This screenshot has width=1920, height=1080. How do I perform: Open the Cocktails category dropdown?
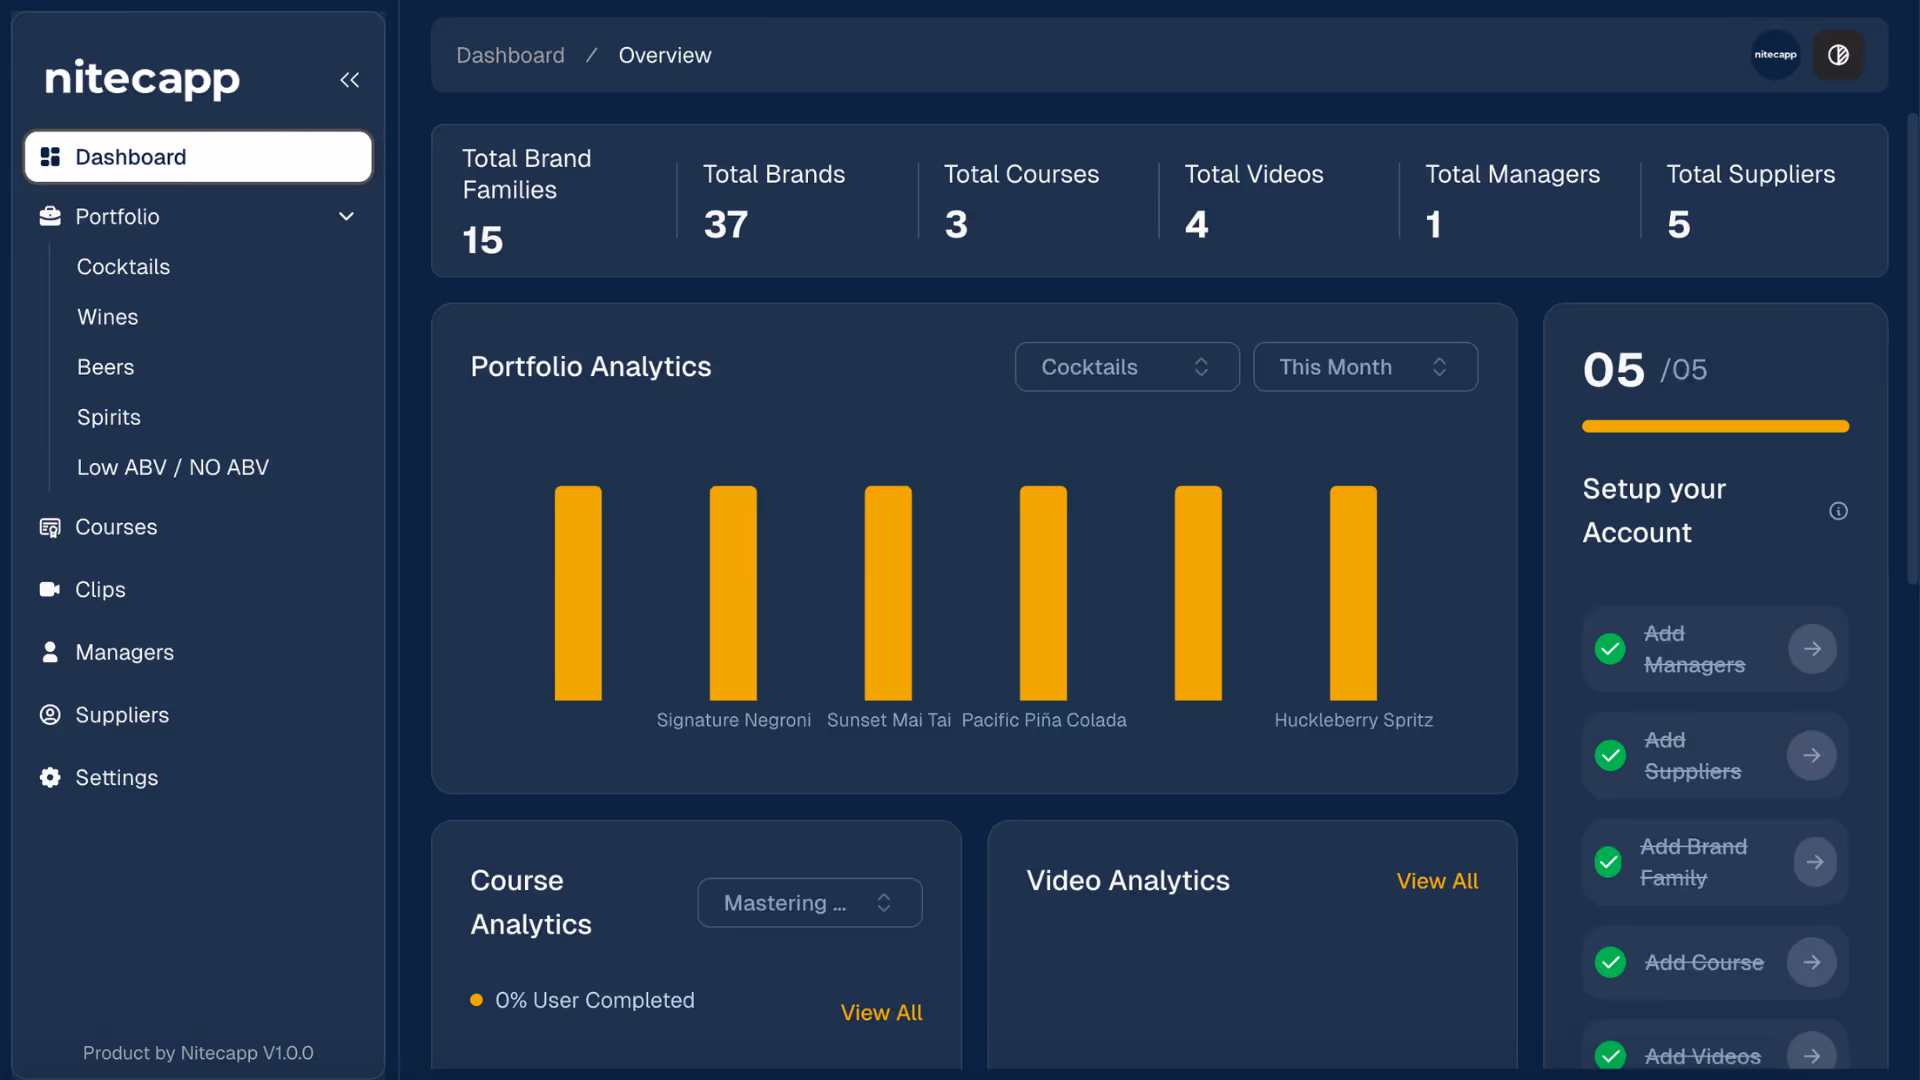click(x=1127, y=367)
